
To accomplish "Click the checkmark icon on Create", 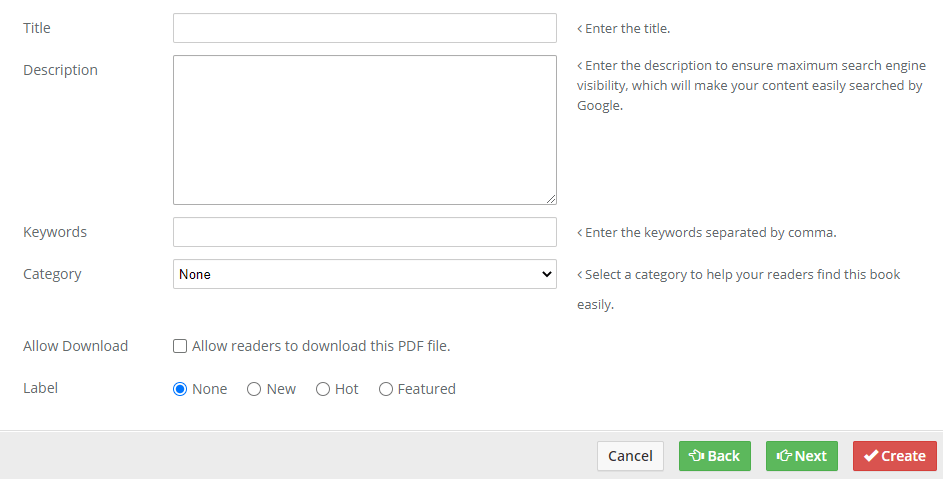I will tap(871, 456).
